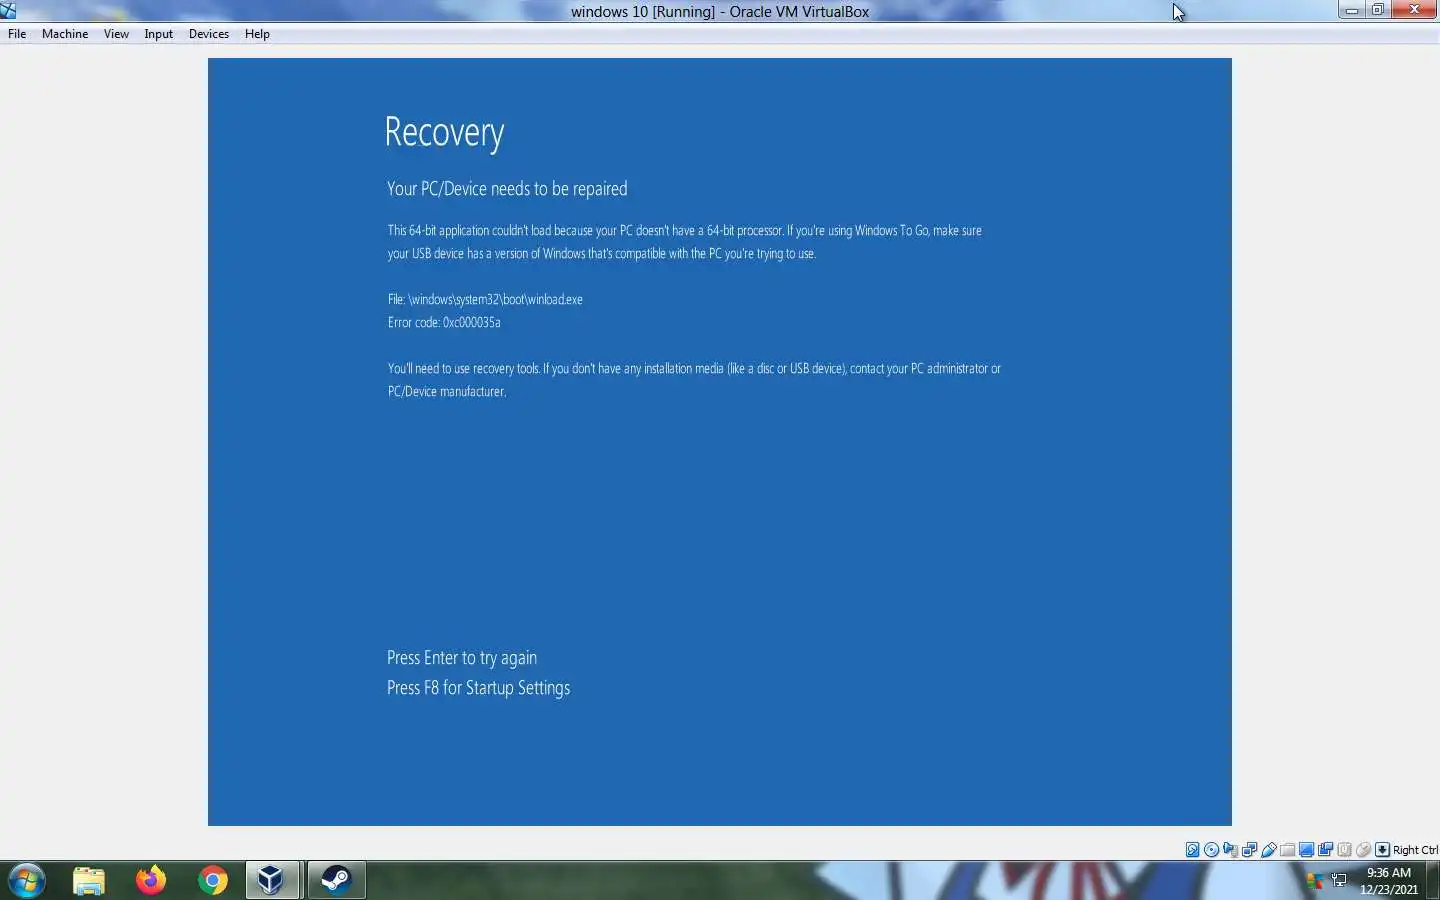
Task: Click the Windows Start orb
Action: pyautogui.click(x=27, y=880)
